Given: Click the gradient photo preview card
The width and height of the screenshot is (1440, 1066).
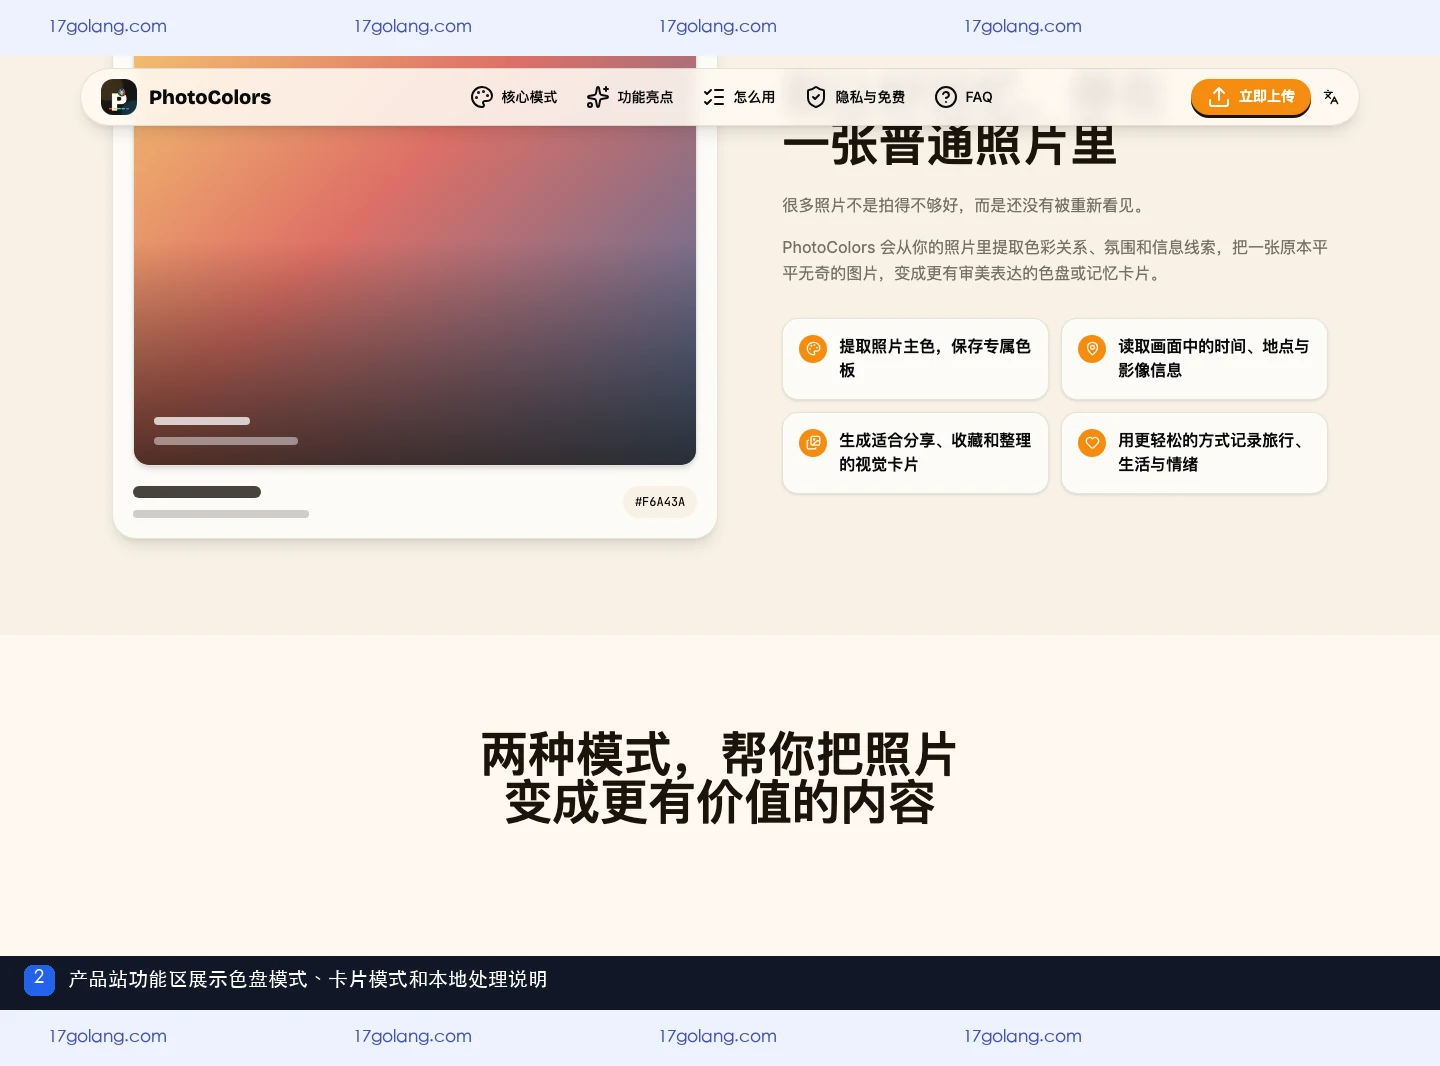Looking at the screenshot, I should [x=415, y=260].
